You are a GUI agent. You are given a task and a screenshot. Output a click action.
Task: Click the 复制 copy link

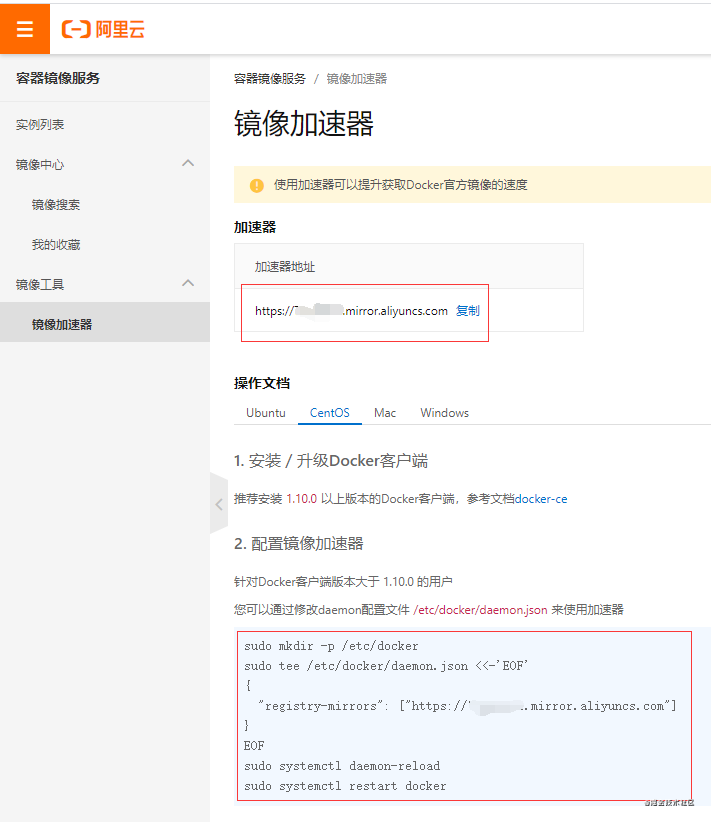(468, 311)
